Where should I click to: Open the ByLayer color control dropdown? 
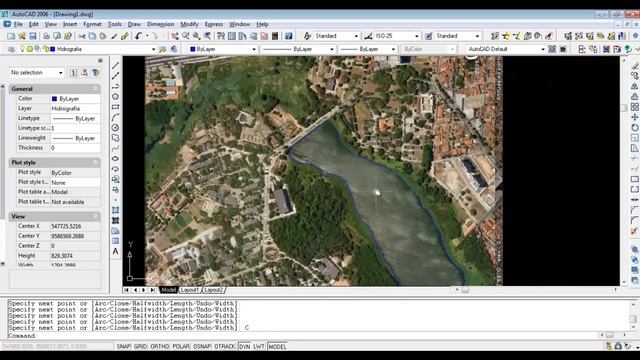tap(254, 49)
